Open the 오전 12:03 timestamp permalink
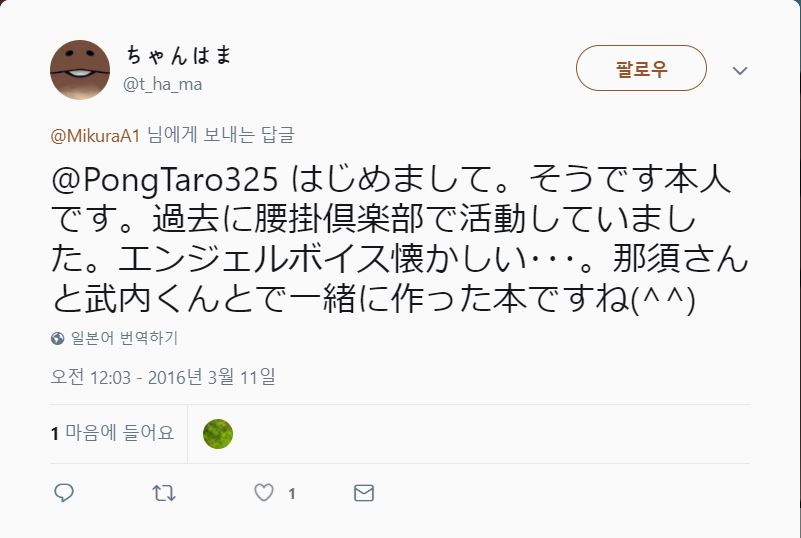801x538 pixels. tap(162, 377)
